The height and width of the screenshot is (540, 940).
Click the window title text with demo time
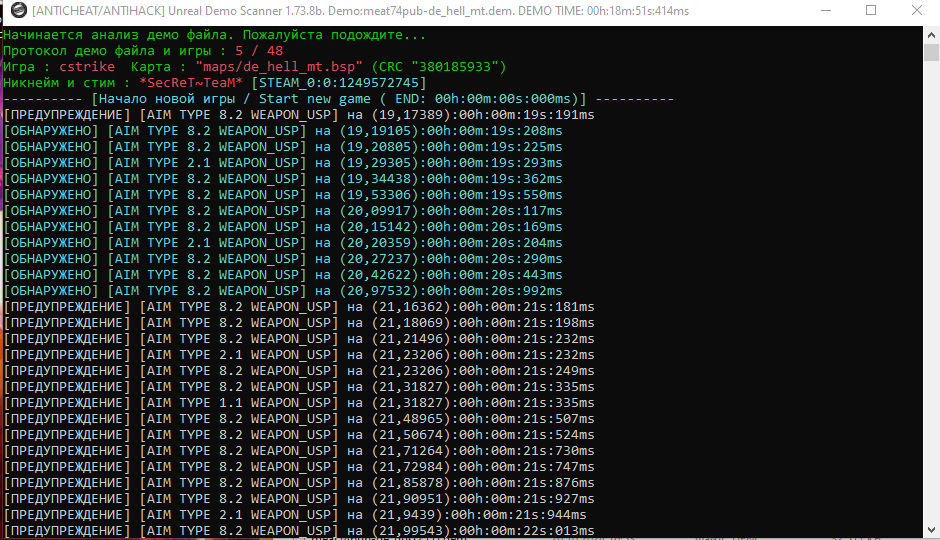point(360,11)
